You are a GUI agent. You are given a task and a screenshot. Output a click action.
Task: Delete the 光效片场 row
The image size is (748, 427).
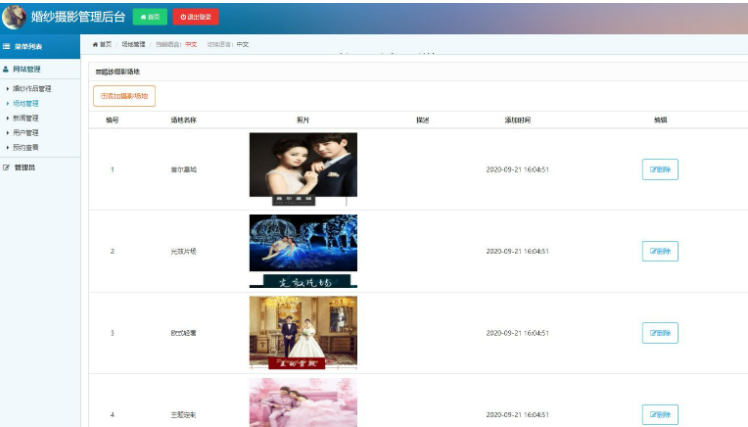[x=660, y=251]
